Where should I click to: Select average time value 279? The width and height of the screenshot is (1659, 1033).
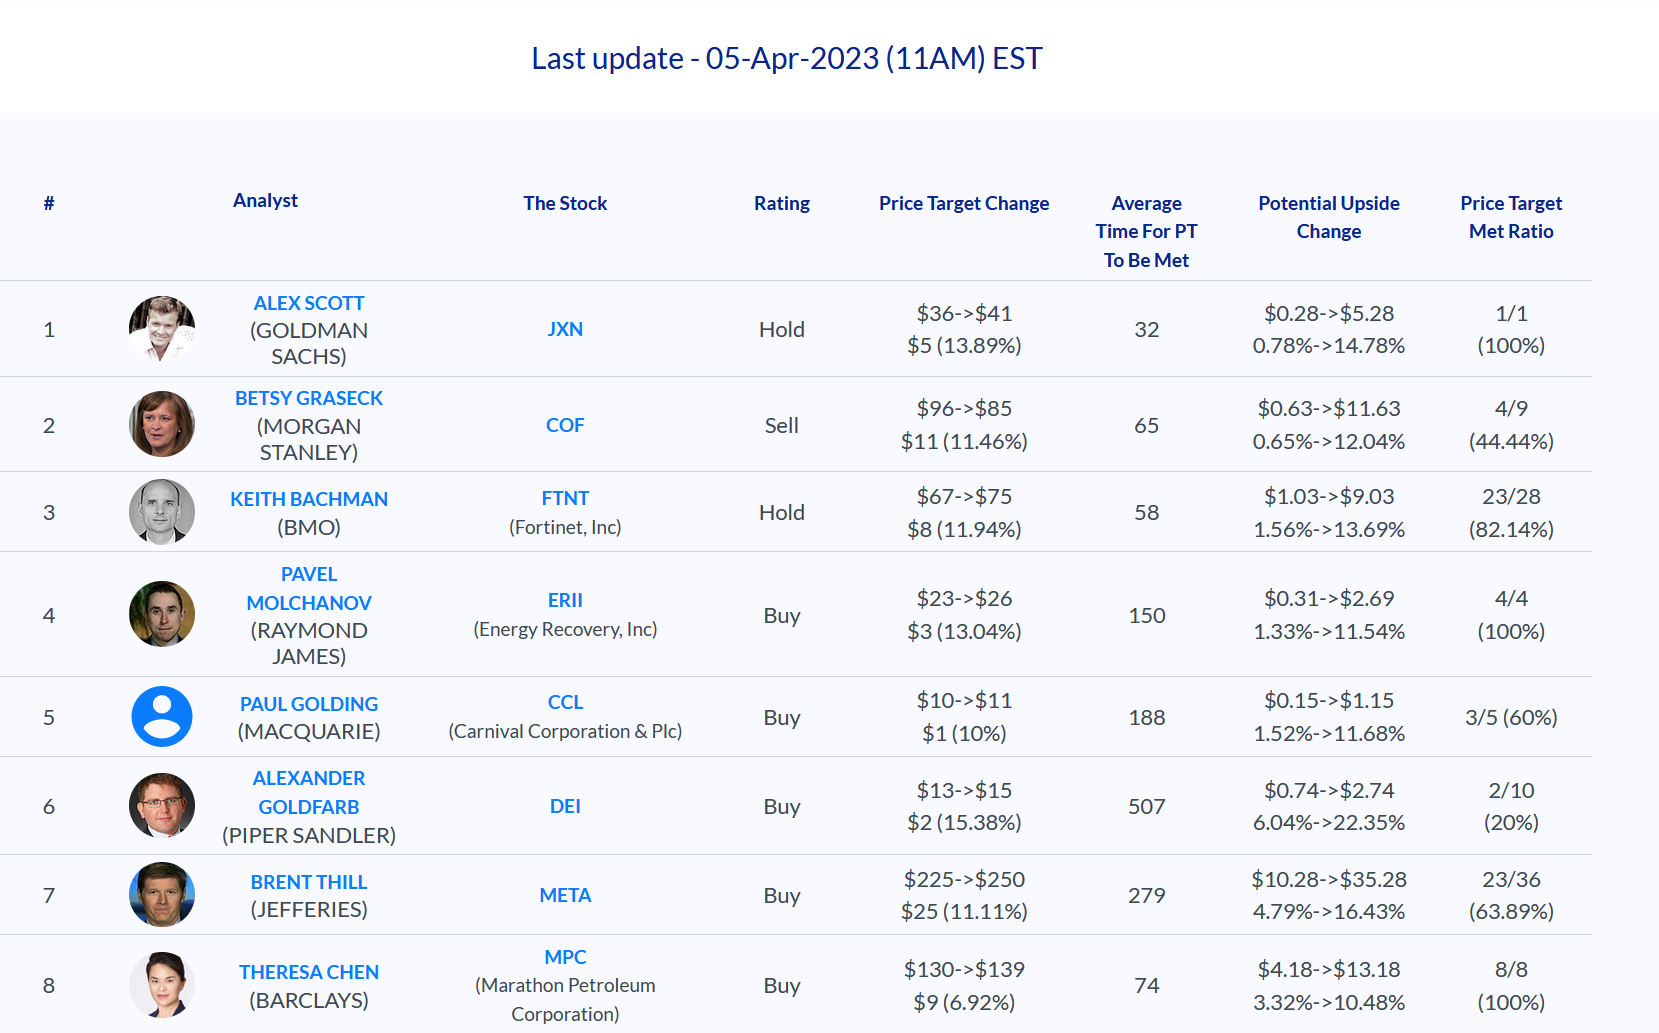pyautogui.click(x=1147, y=895)
